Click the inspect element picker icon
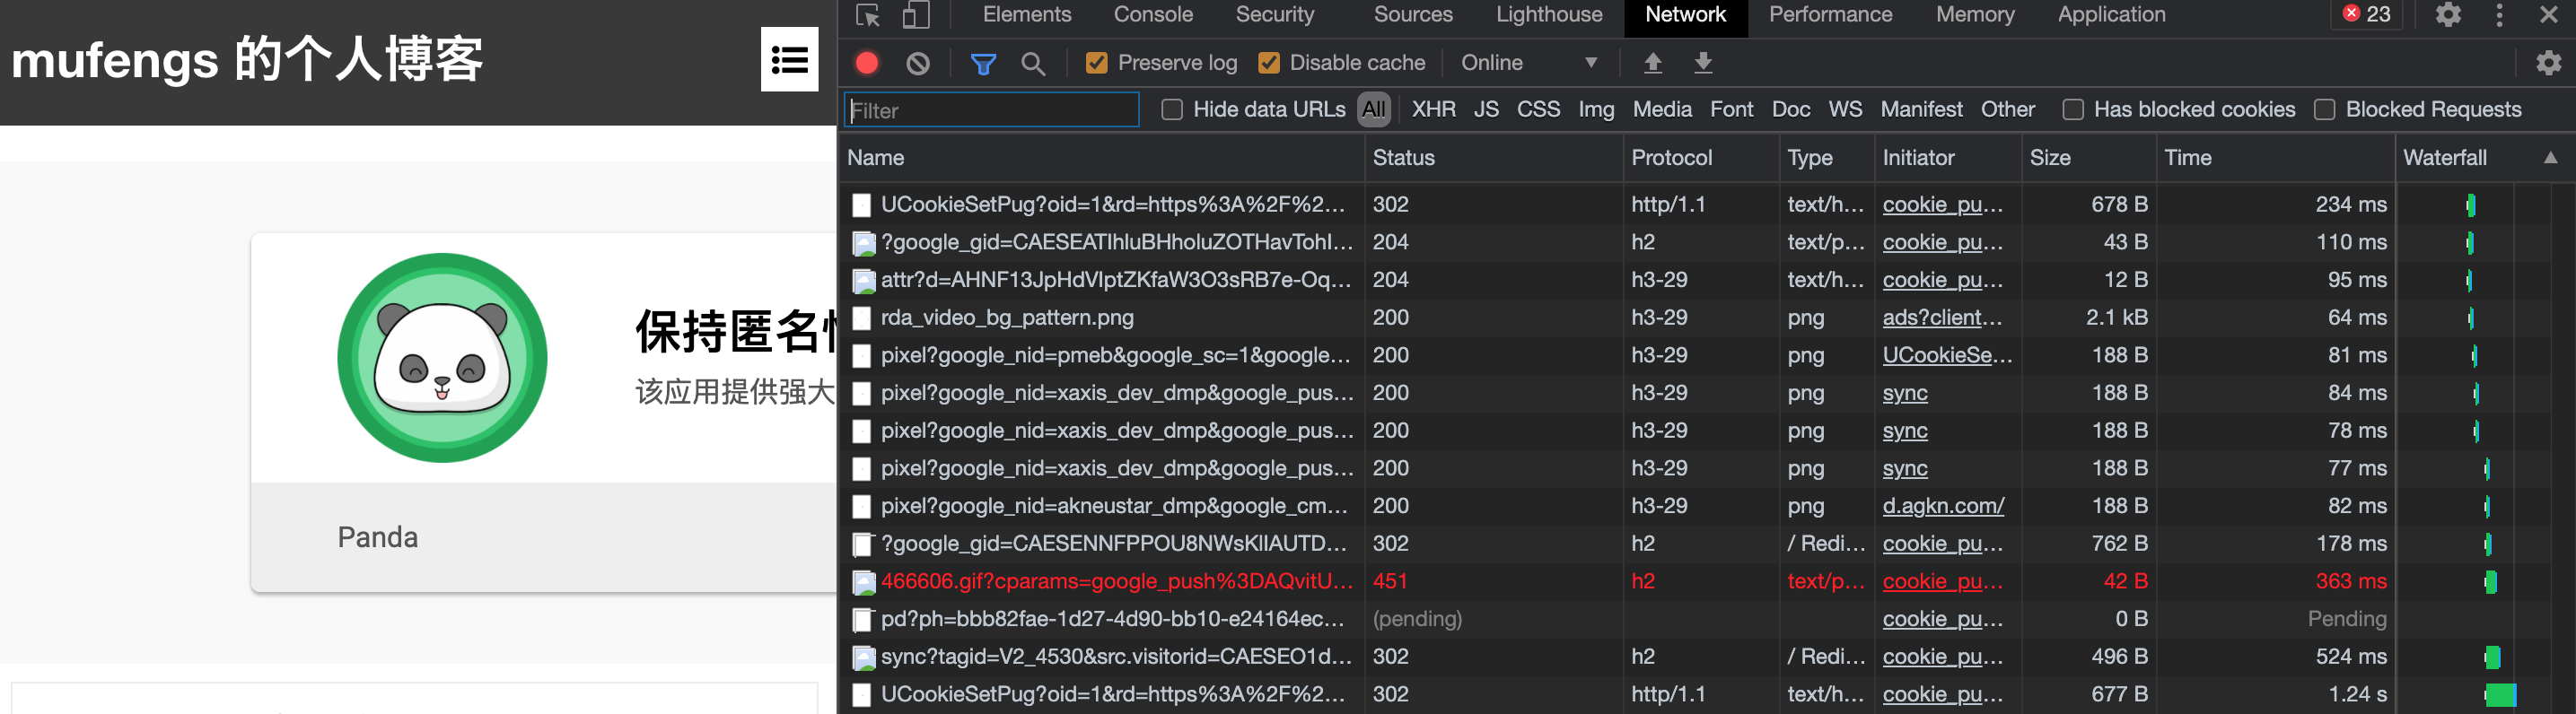Image resolution: width=2576 pixels, height=714 pixels. point(867,15)
